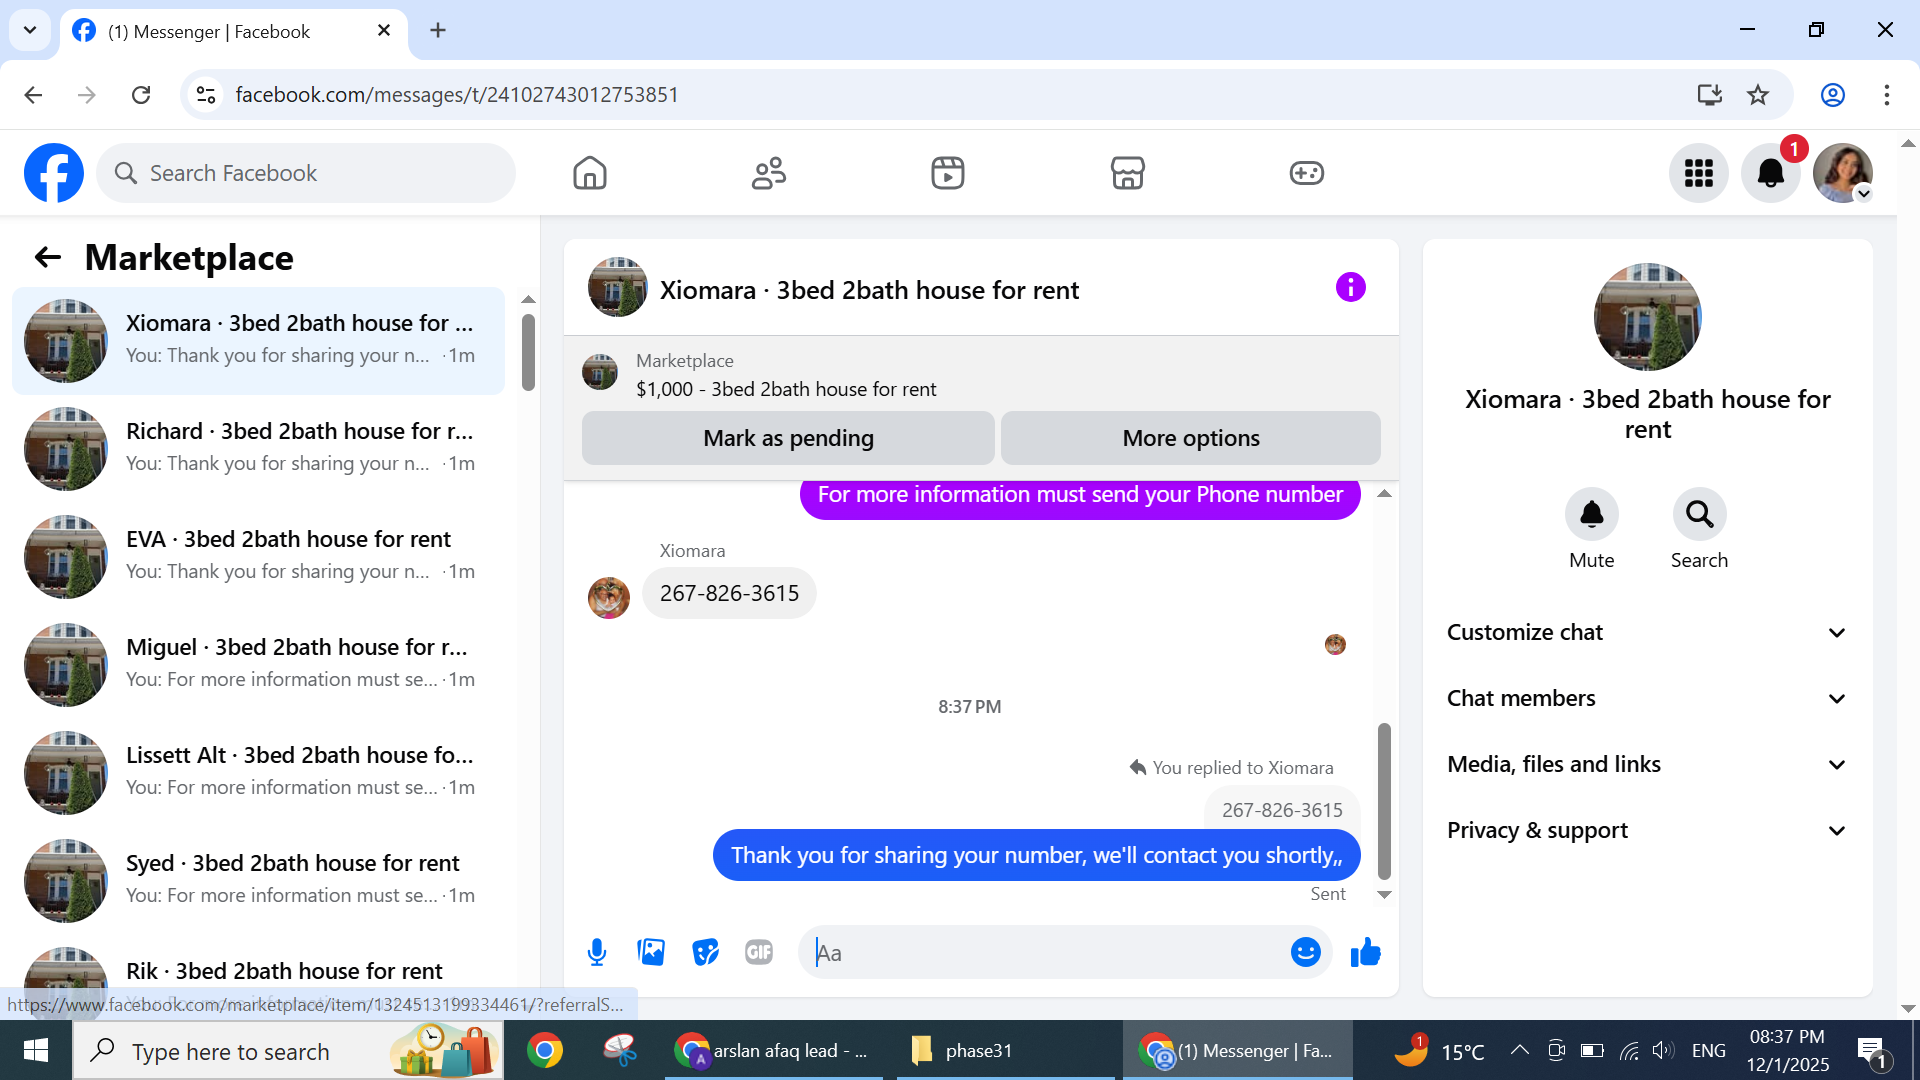Open the Miguel conversation in the list
1920x1080 pixels.
258,665
